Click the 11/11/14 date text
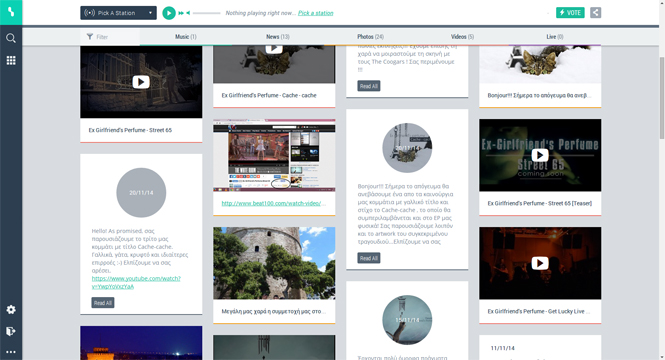This screenshot has height=360, width=665. 503,348
